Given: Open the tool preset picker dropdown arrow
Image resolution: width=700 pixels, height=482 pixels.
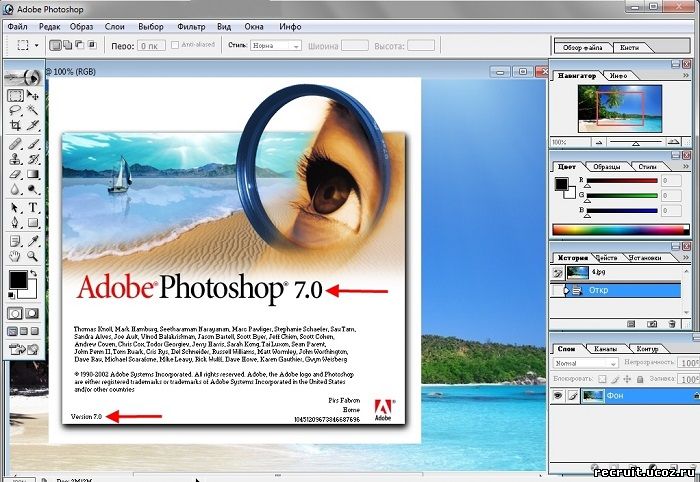Looking at the screenshot, I should tap(37, 46).
